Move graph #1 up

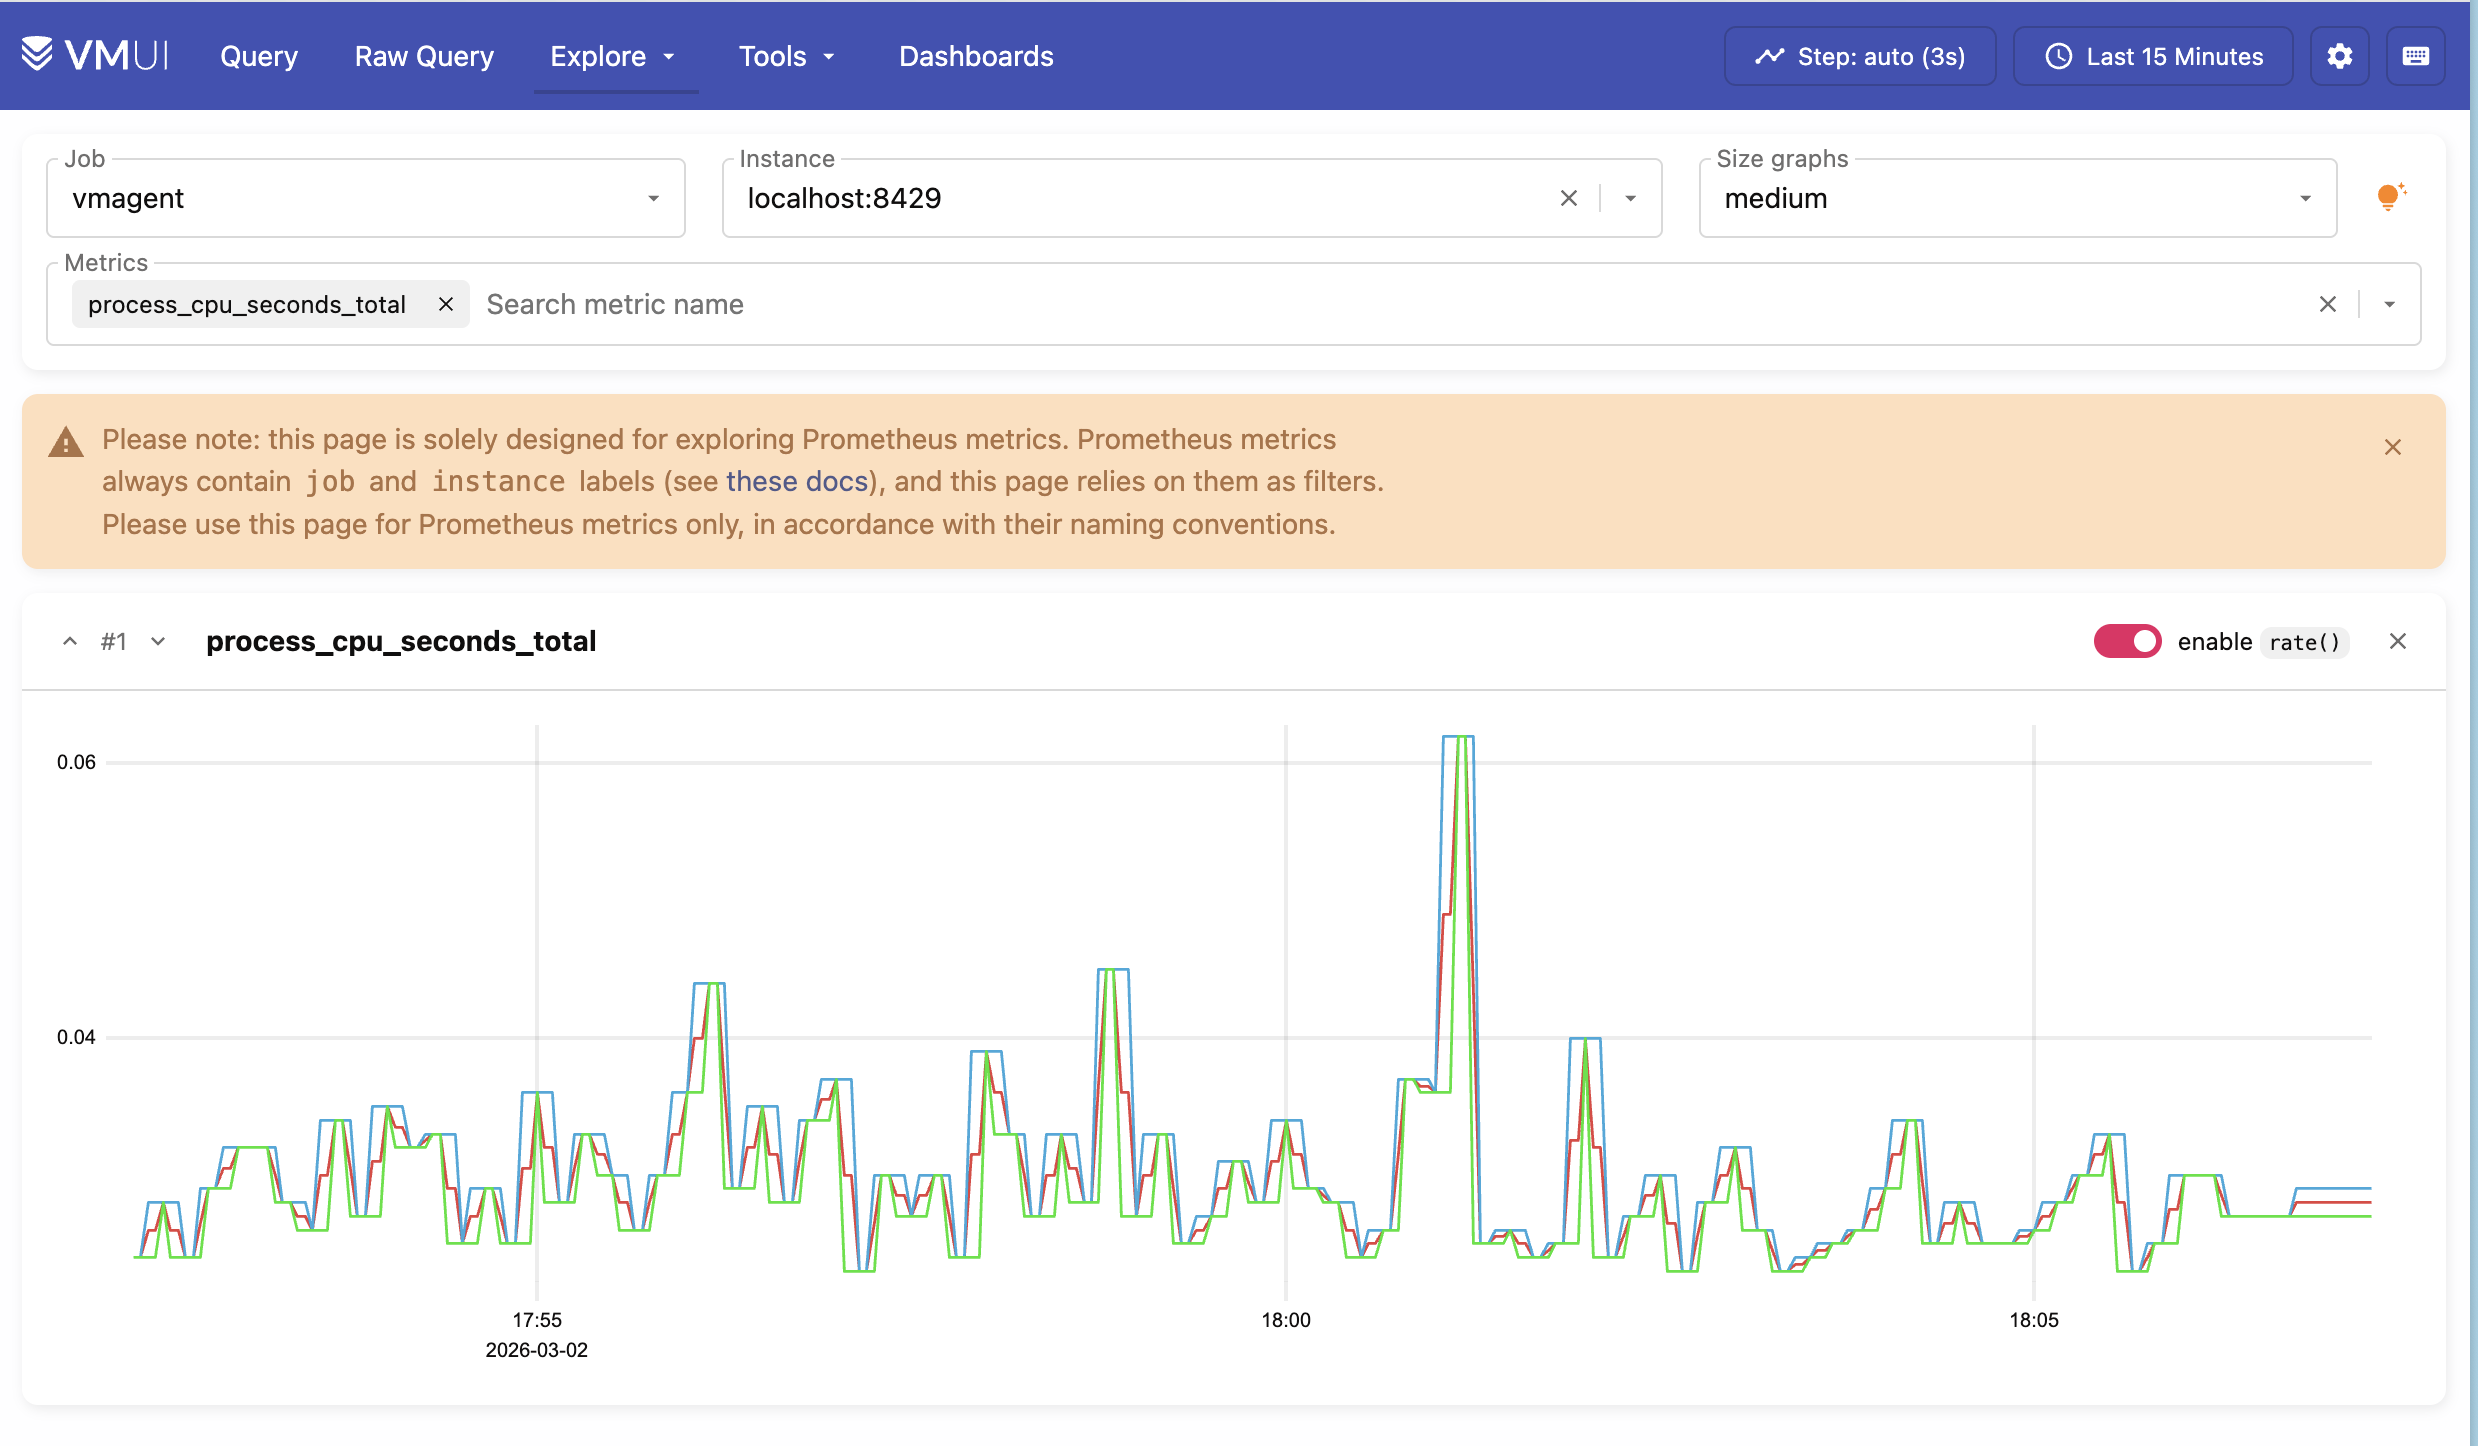pyautogui.click(x=70, y=641)
